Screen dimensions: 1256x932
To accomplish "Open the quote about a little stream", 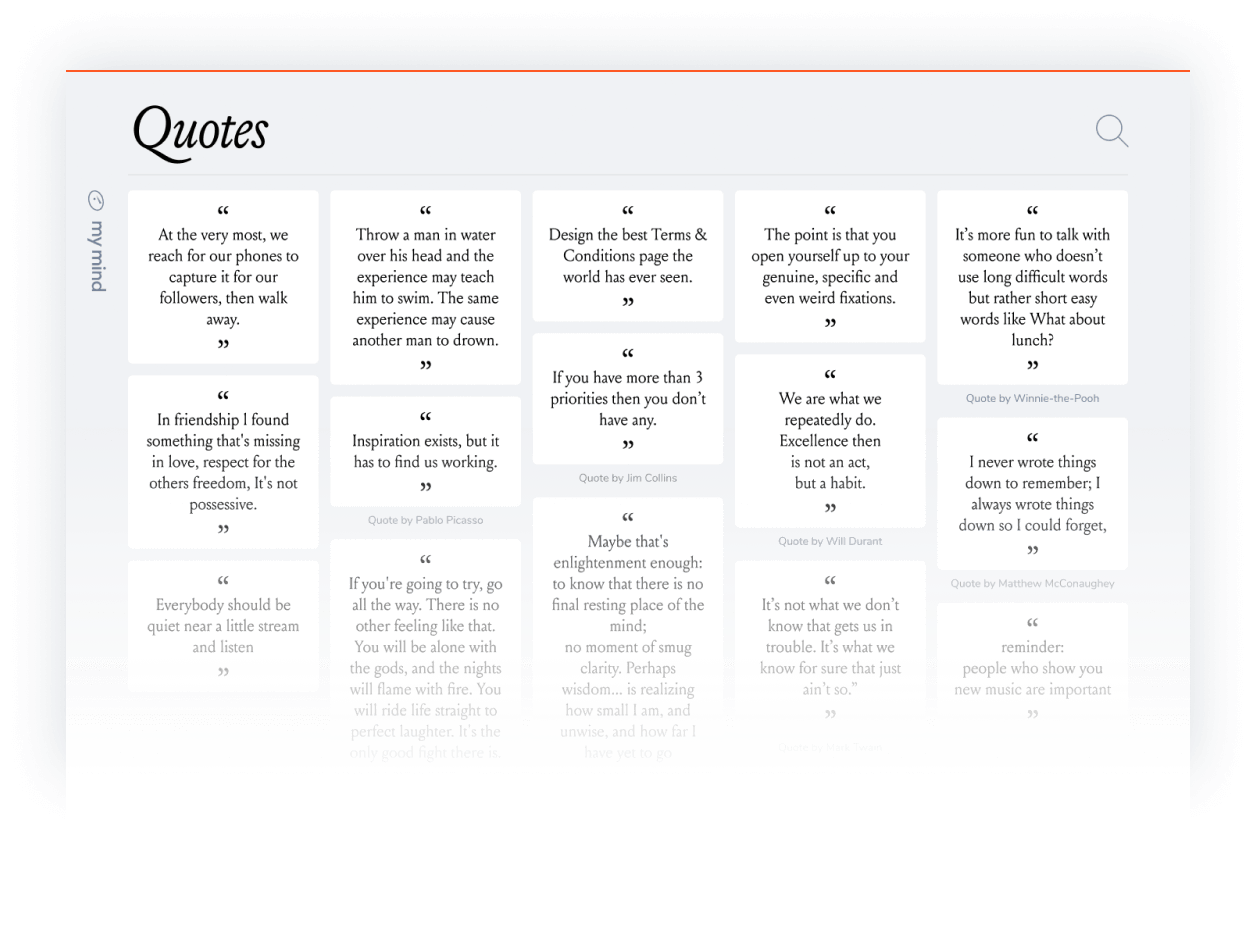I will pos(222,625).
